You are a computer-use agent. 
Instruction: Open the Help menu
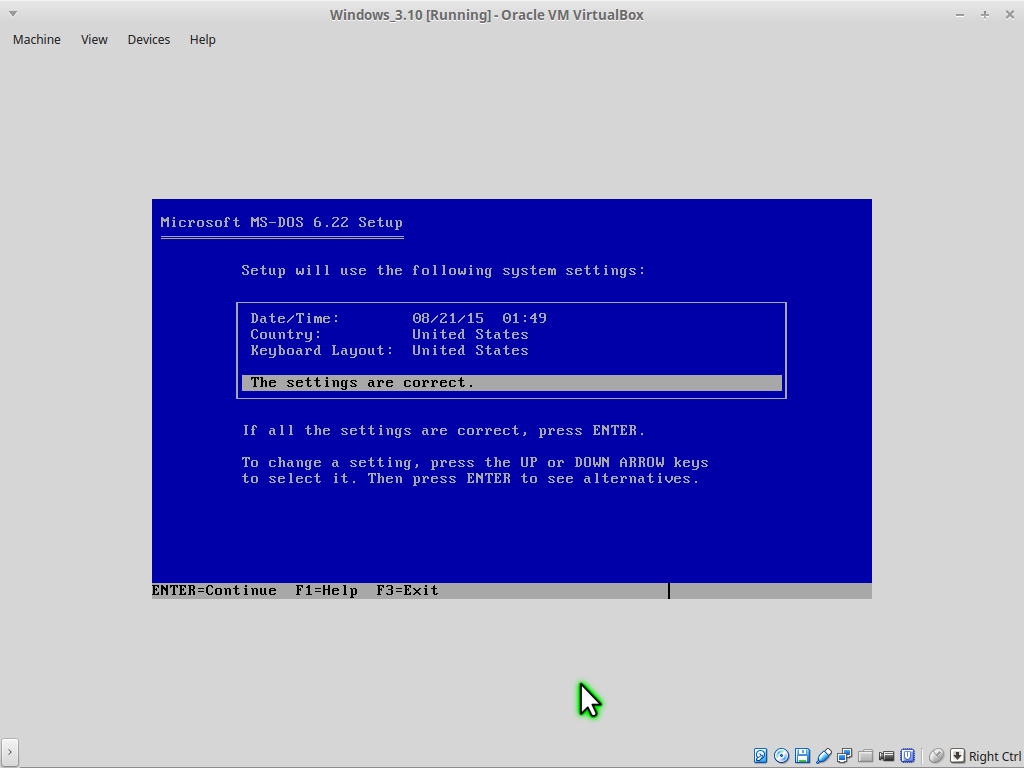pos(203,40)
